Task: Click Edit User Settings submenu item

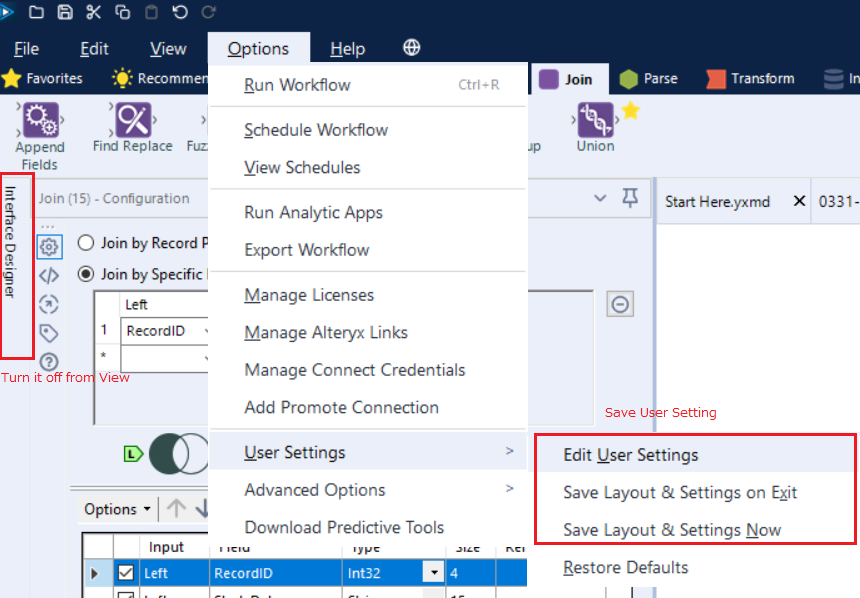Action: [695, 454]
